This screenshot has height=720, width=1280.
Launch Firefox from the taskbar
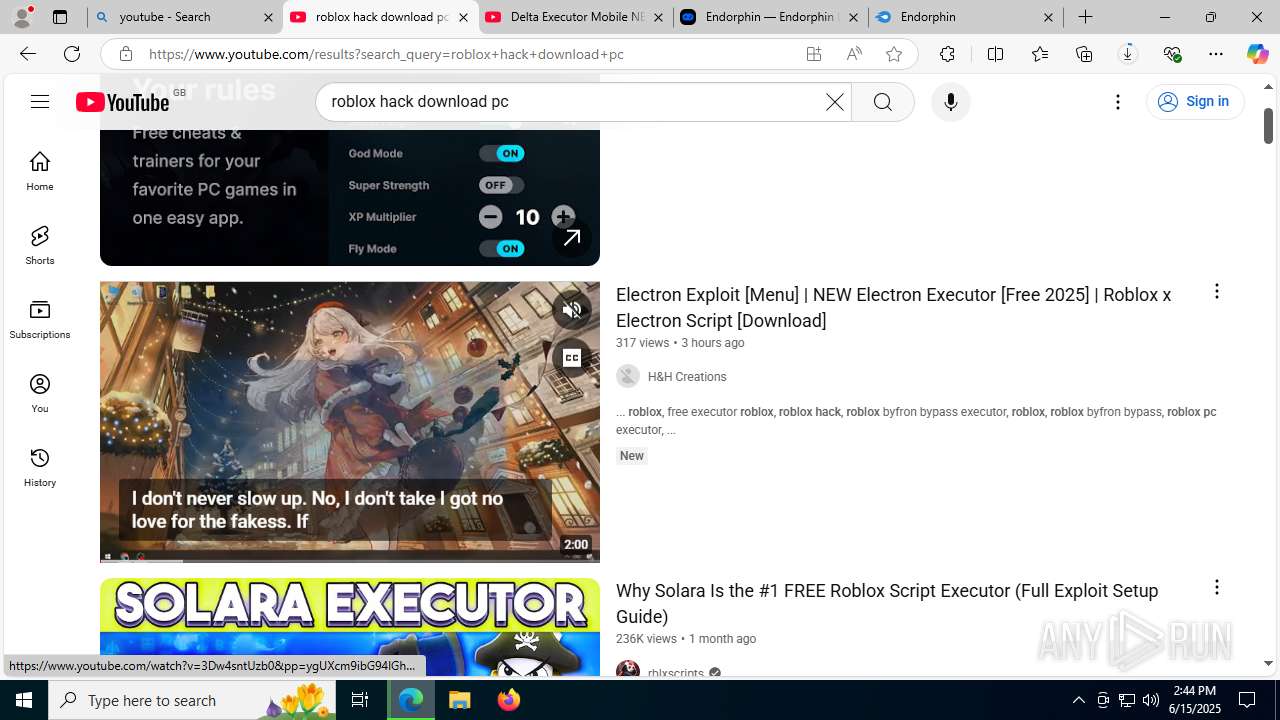(508, 700)
